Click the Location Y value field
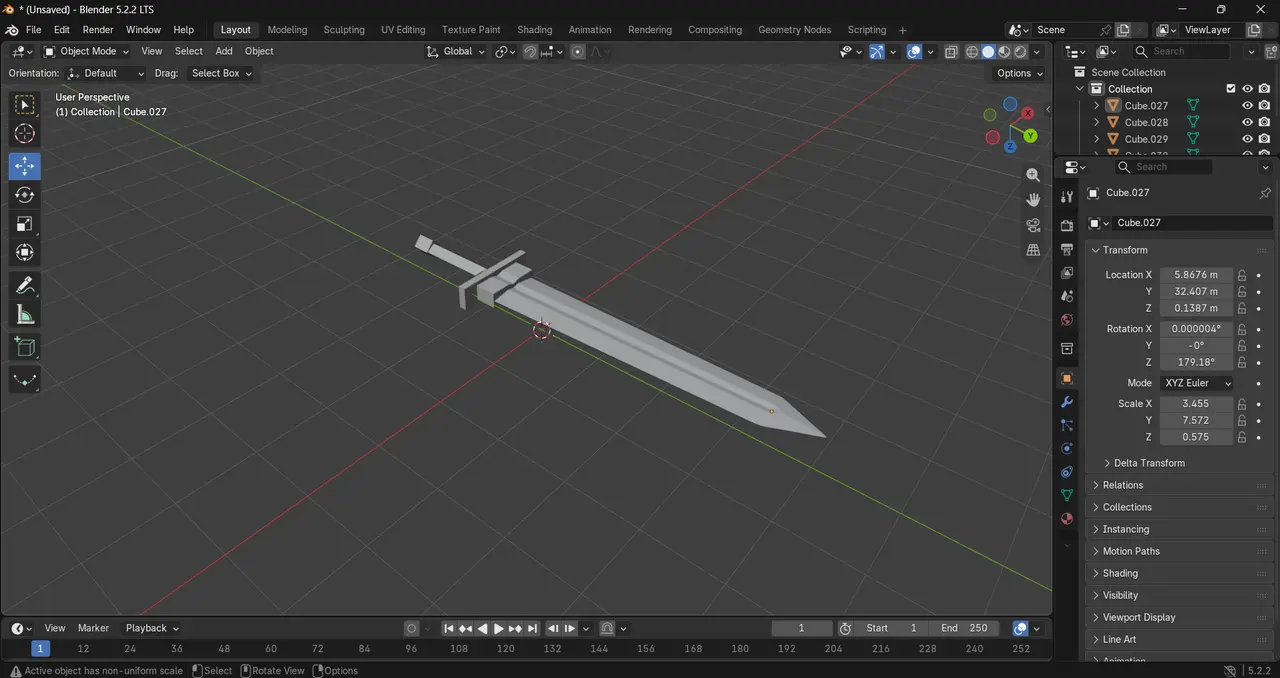 (x=1195, y=291)
